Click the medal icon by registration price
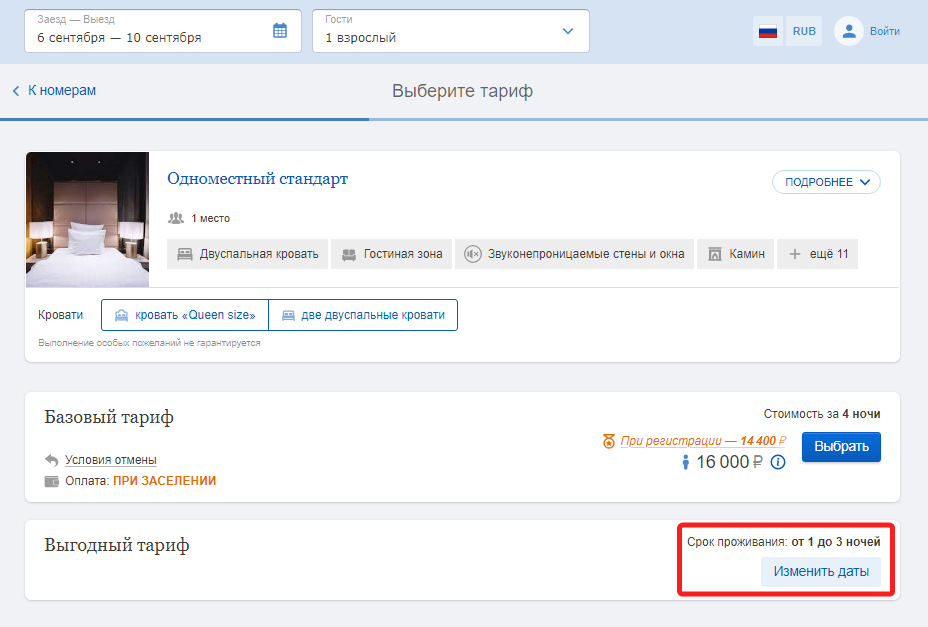Screen dimensions: 928x627 click(x=608, y=441)
